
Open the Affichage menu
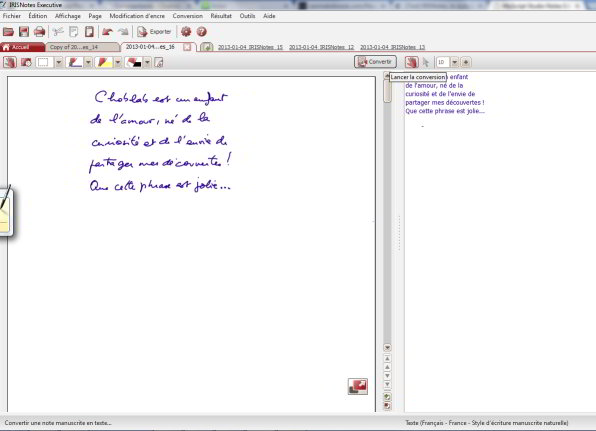pyautogui.click(x=68, y=16)
